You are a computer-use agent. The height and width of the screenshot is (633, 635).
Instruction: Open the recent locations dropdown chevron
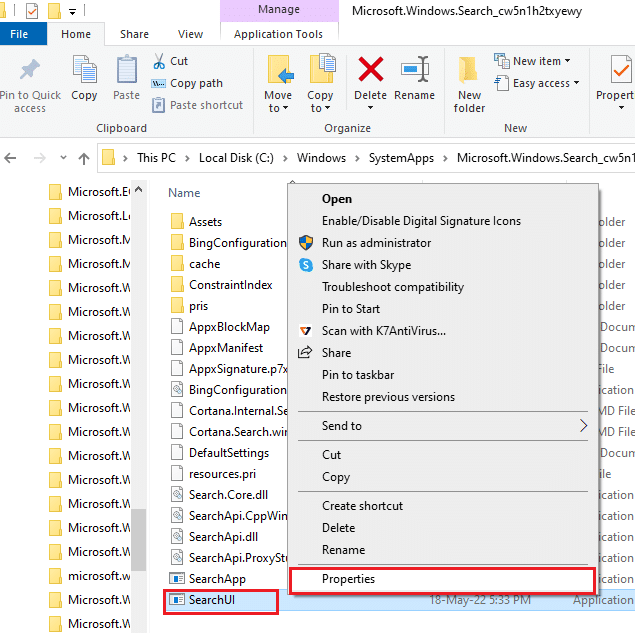[x=63, y=158]
